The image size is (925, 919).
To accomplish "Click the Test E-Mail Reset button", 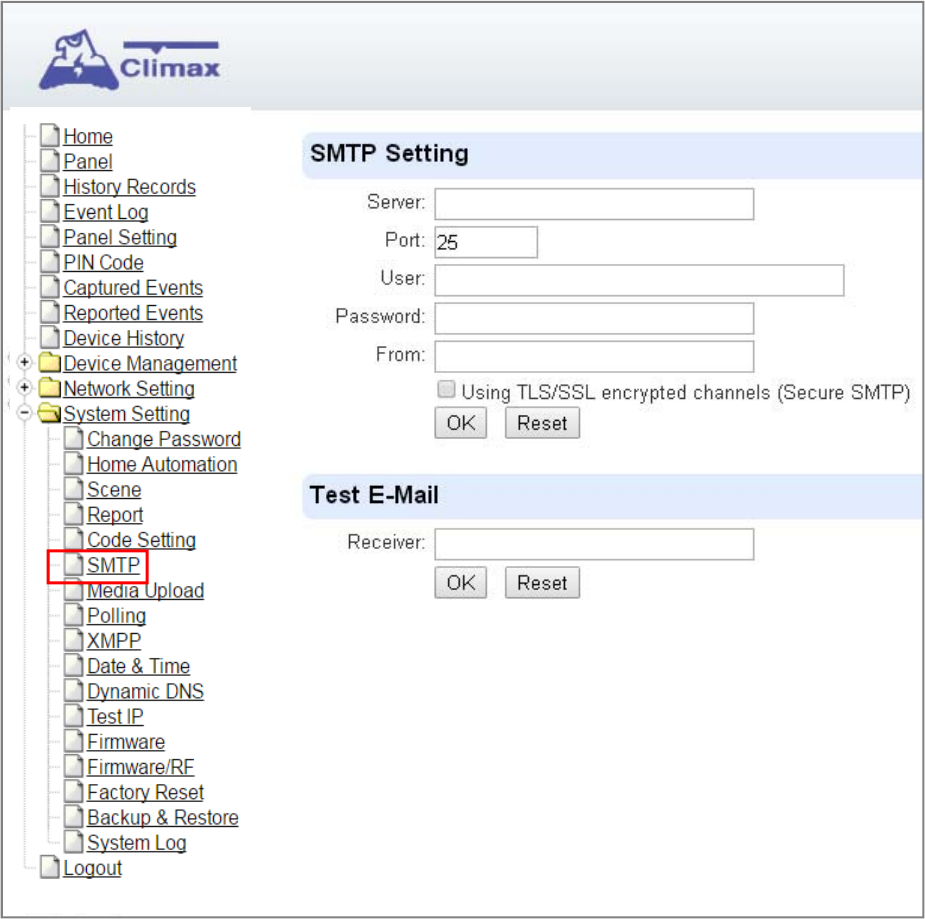I will tap(542, 583).
